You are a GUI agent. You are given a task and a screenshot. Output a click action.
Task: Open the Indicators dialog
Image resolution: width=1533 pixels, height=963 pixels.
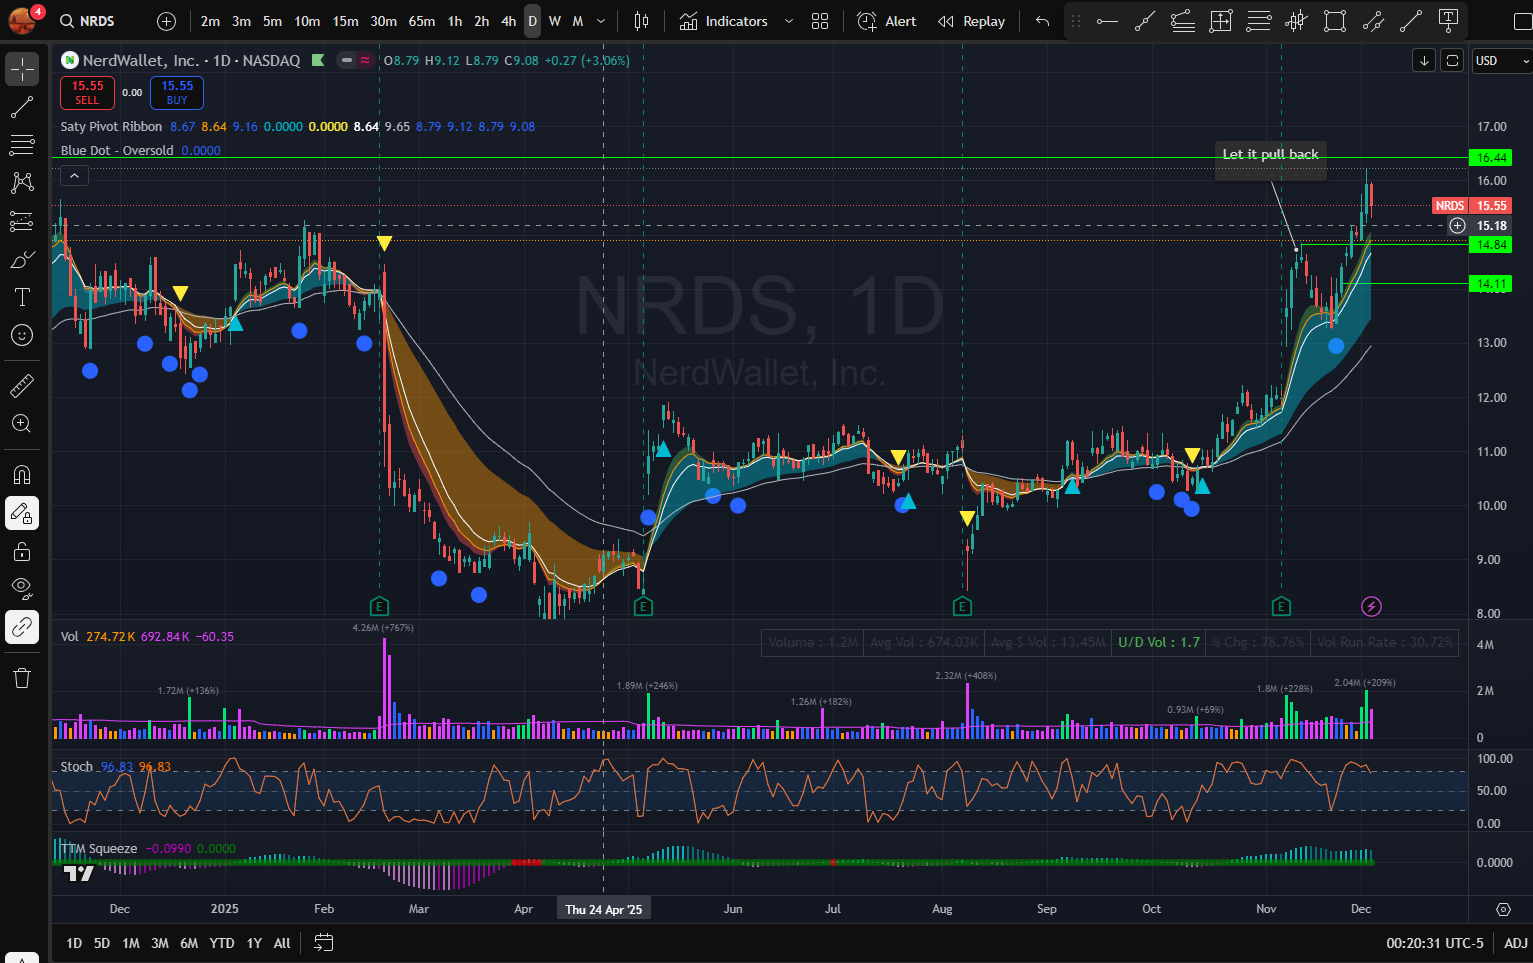[x=724, y=21]
